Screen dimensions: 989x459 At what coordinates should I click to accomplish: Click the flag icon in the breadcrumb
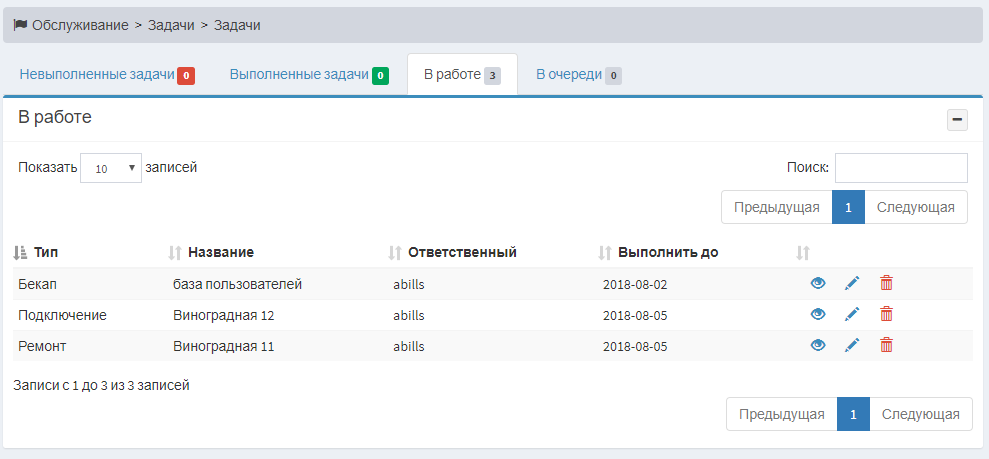point(20,25)
